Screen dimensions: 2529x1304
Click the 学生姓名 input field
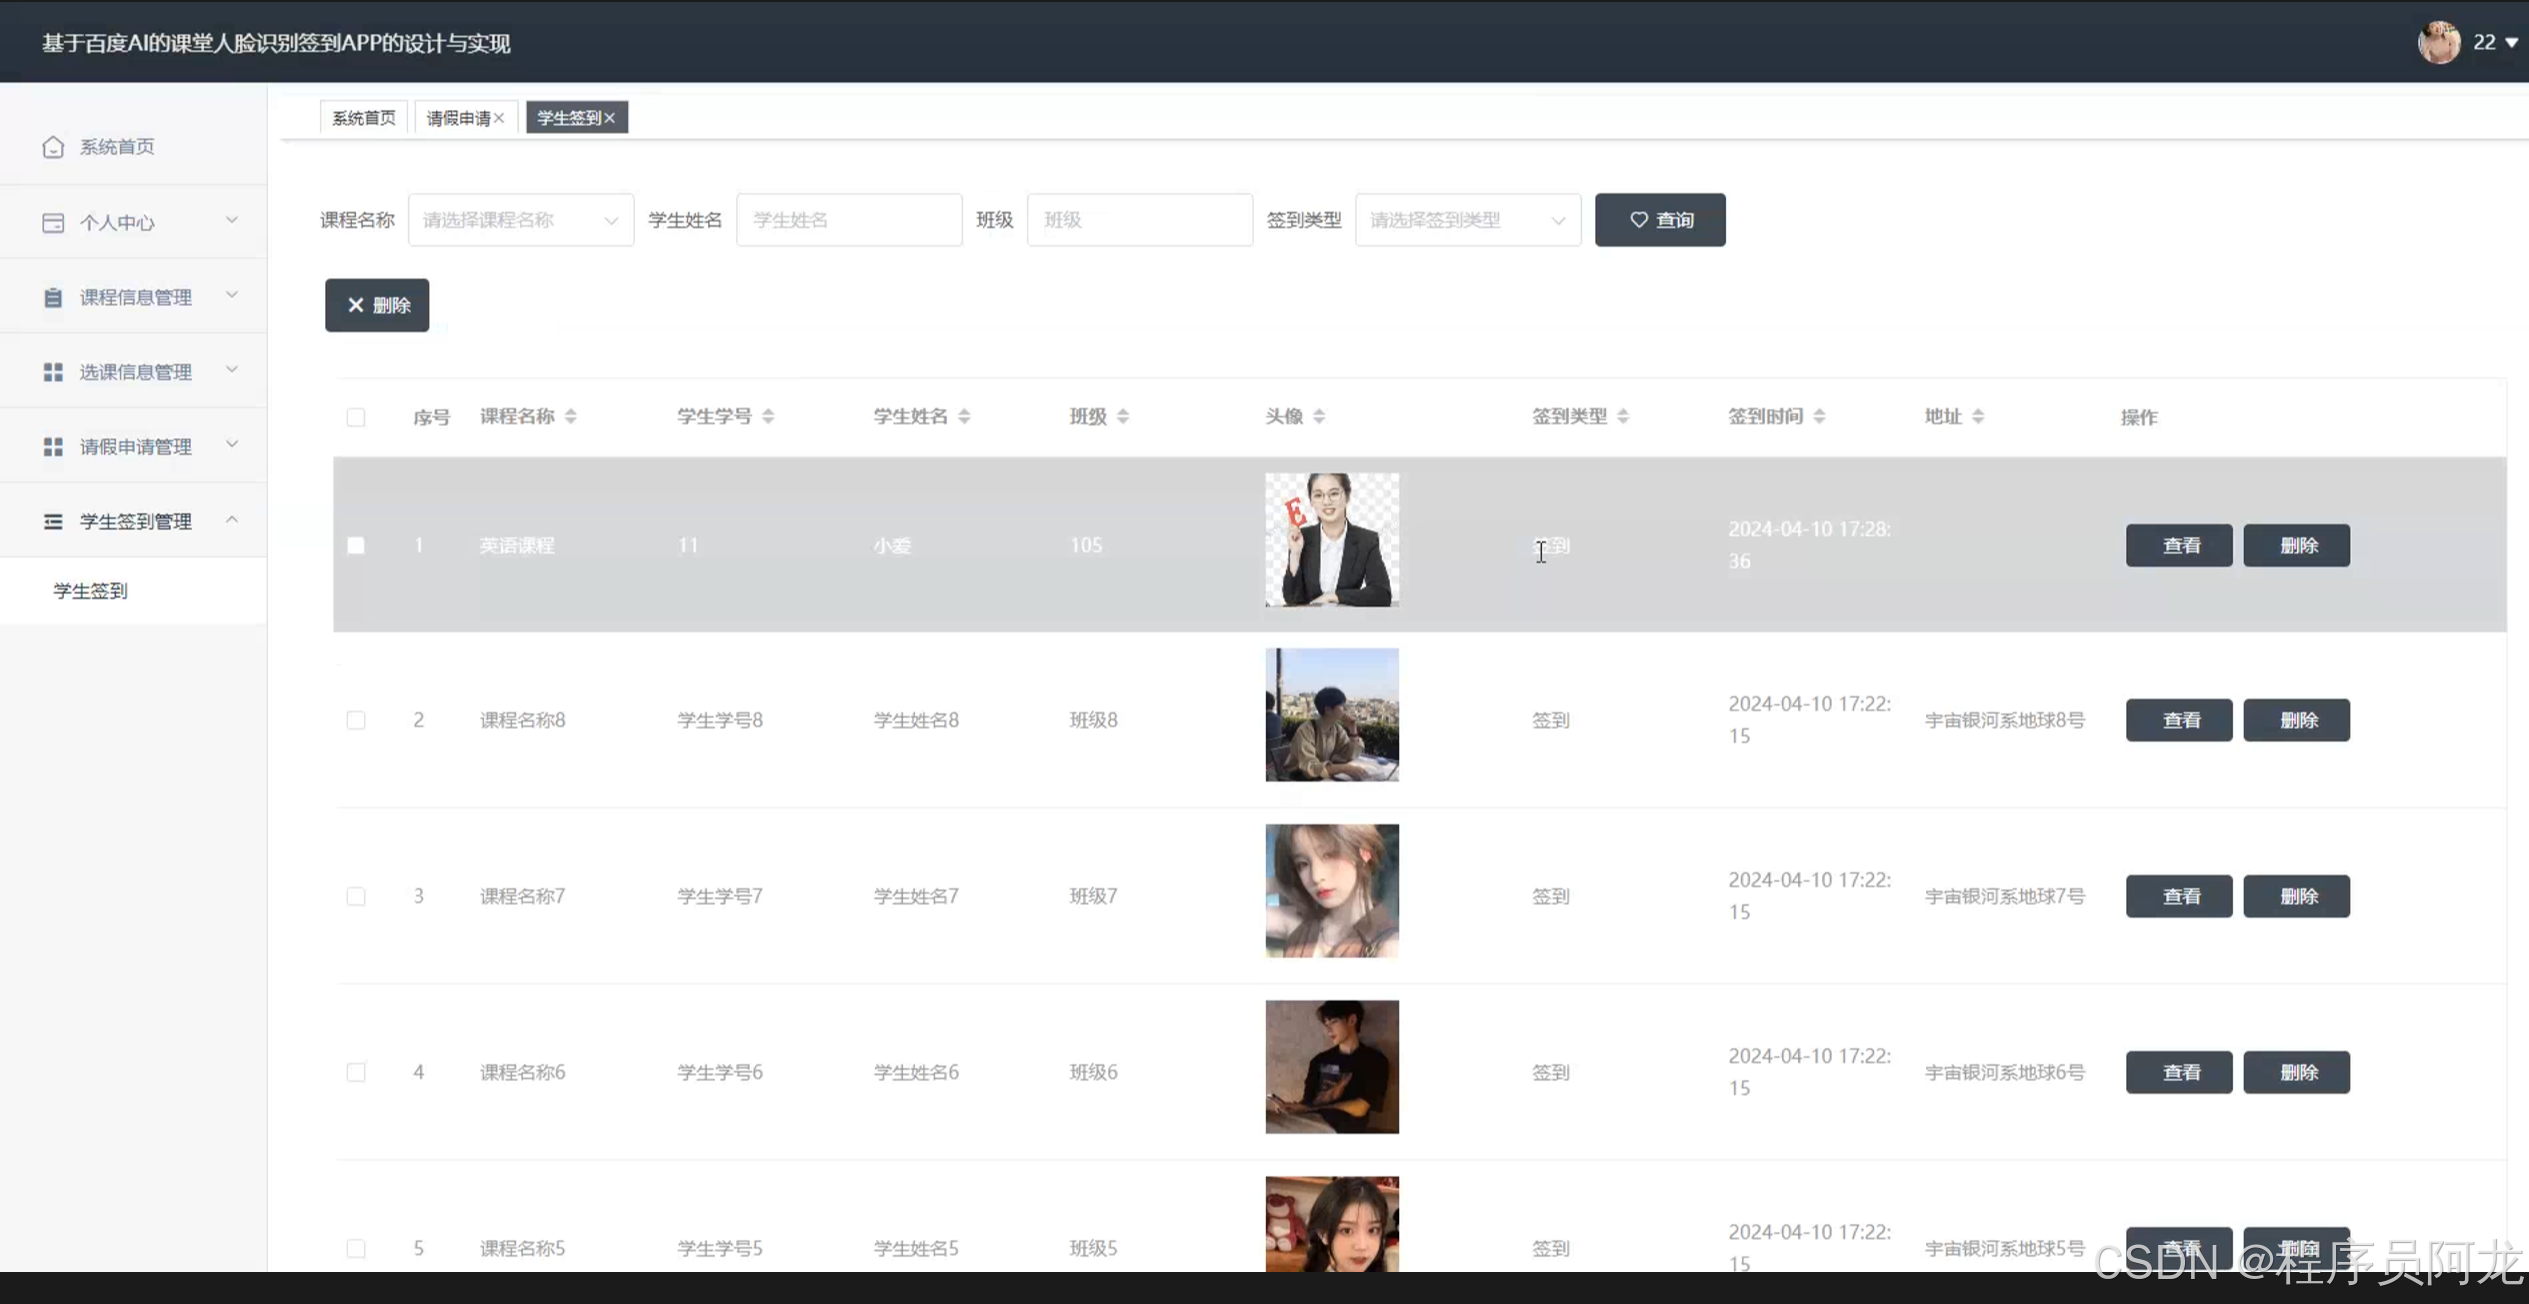click(848, 220)
